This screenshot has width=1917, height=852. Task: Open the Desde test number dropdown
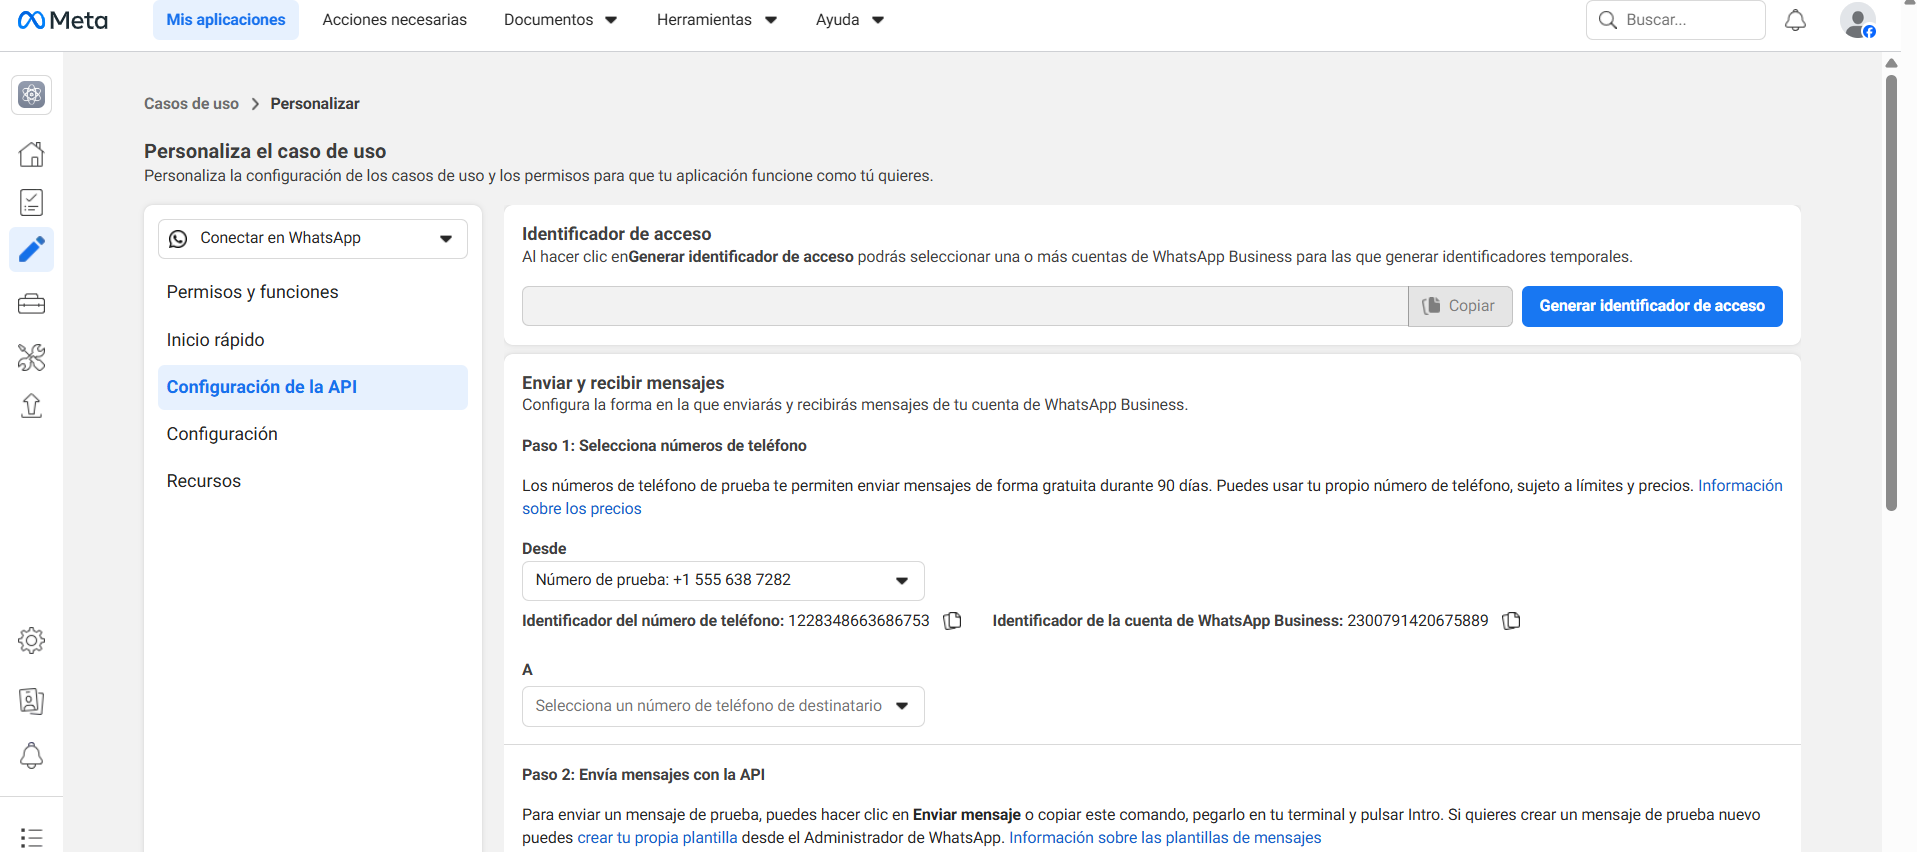pyautogui.click(x=723, y=581)
